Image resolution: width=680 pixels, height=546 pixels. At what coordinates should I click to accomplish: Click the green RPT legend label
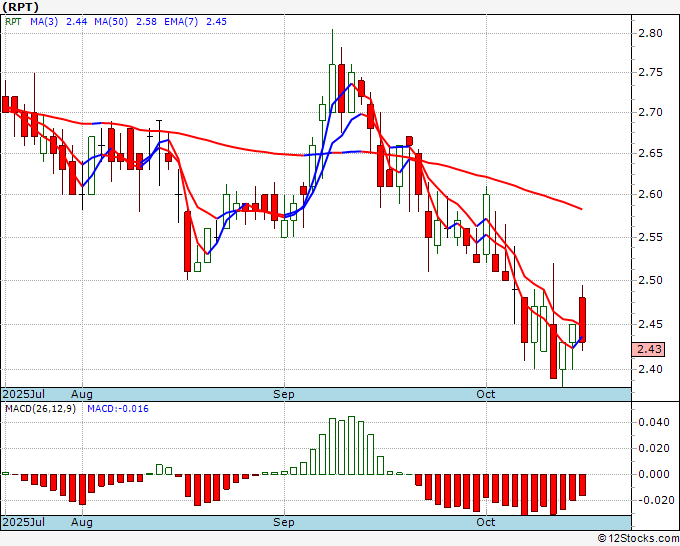(13, 22)
